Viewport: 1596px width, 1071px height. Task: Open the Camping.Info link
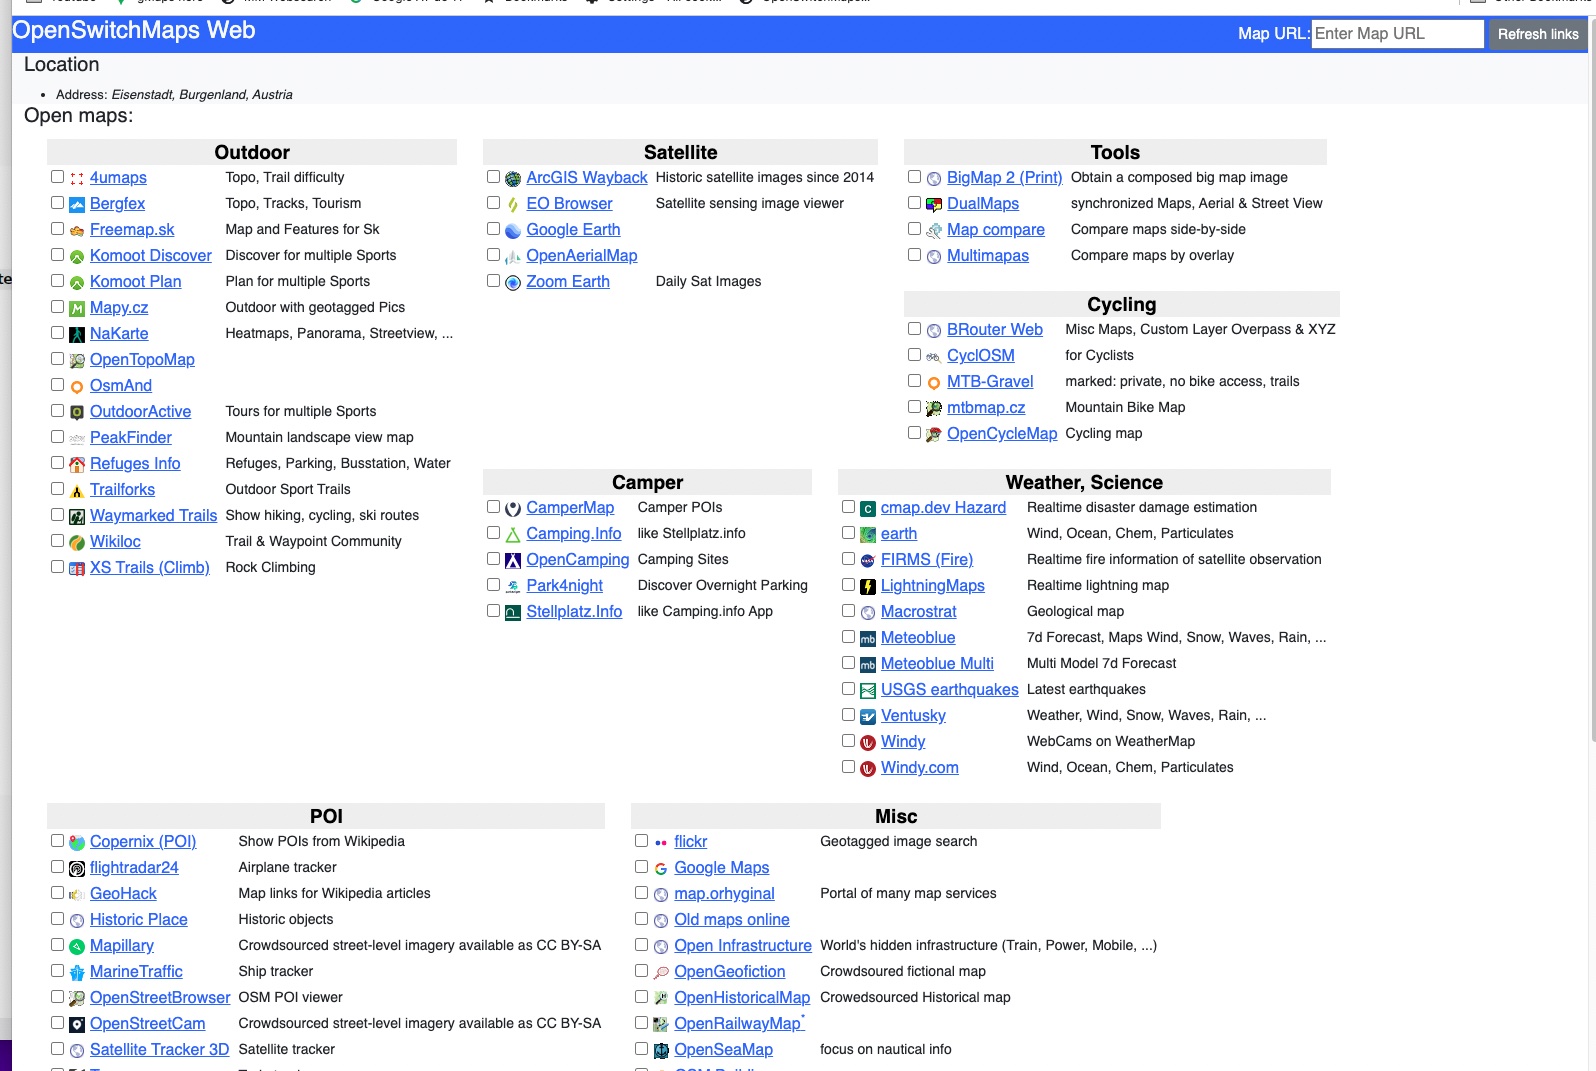(574, 533)
